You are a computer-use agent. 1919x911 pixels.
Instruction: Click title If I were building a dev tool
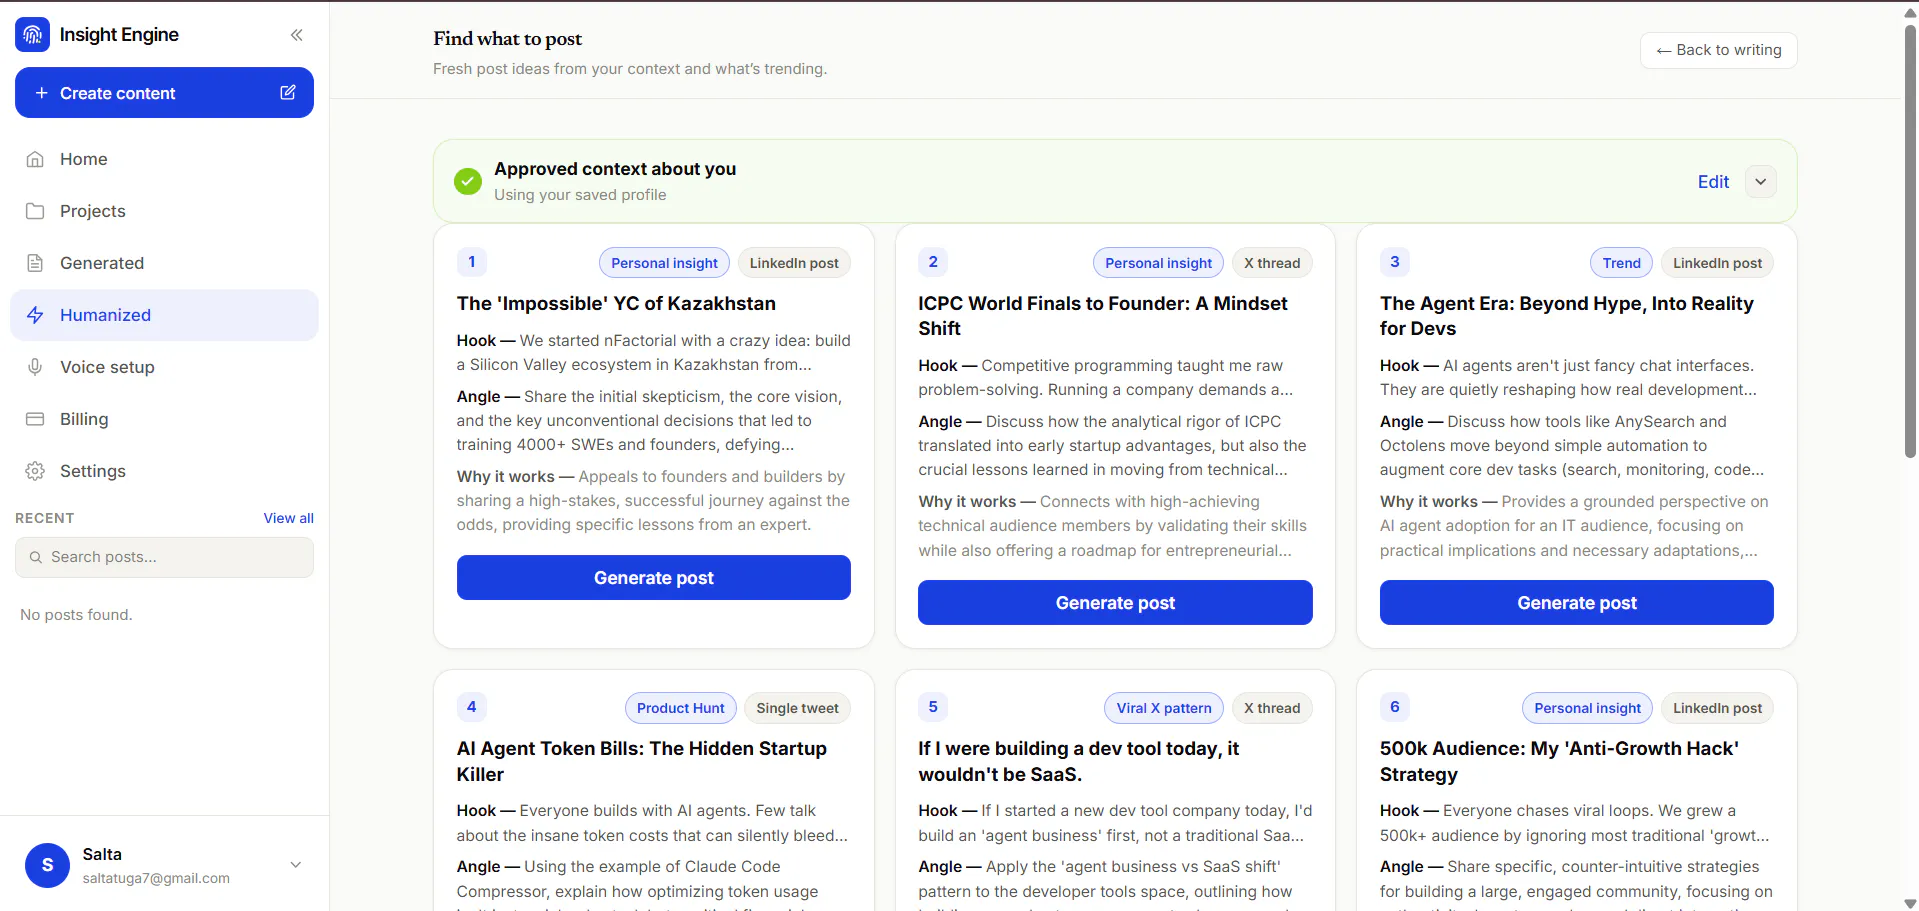click(x=1079, y=761)
